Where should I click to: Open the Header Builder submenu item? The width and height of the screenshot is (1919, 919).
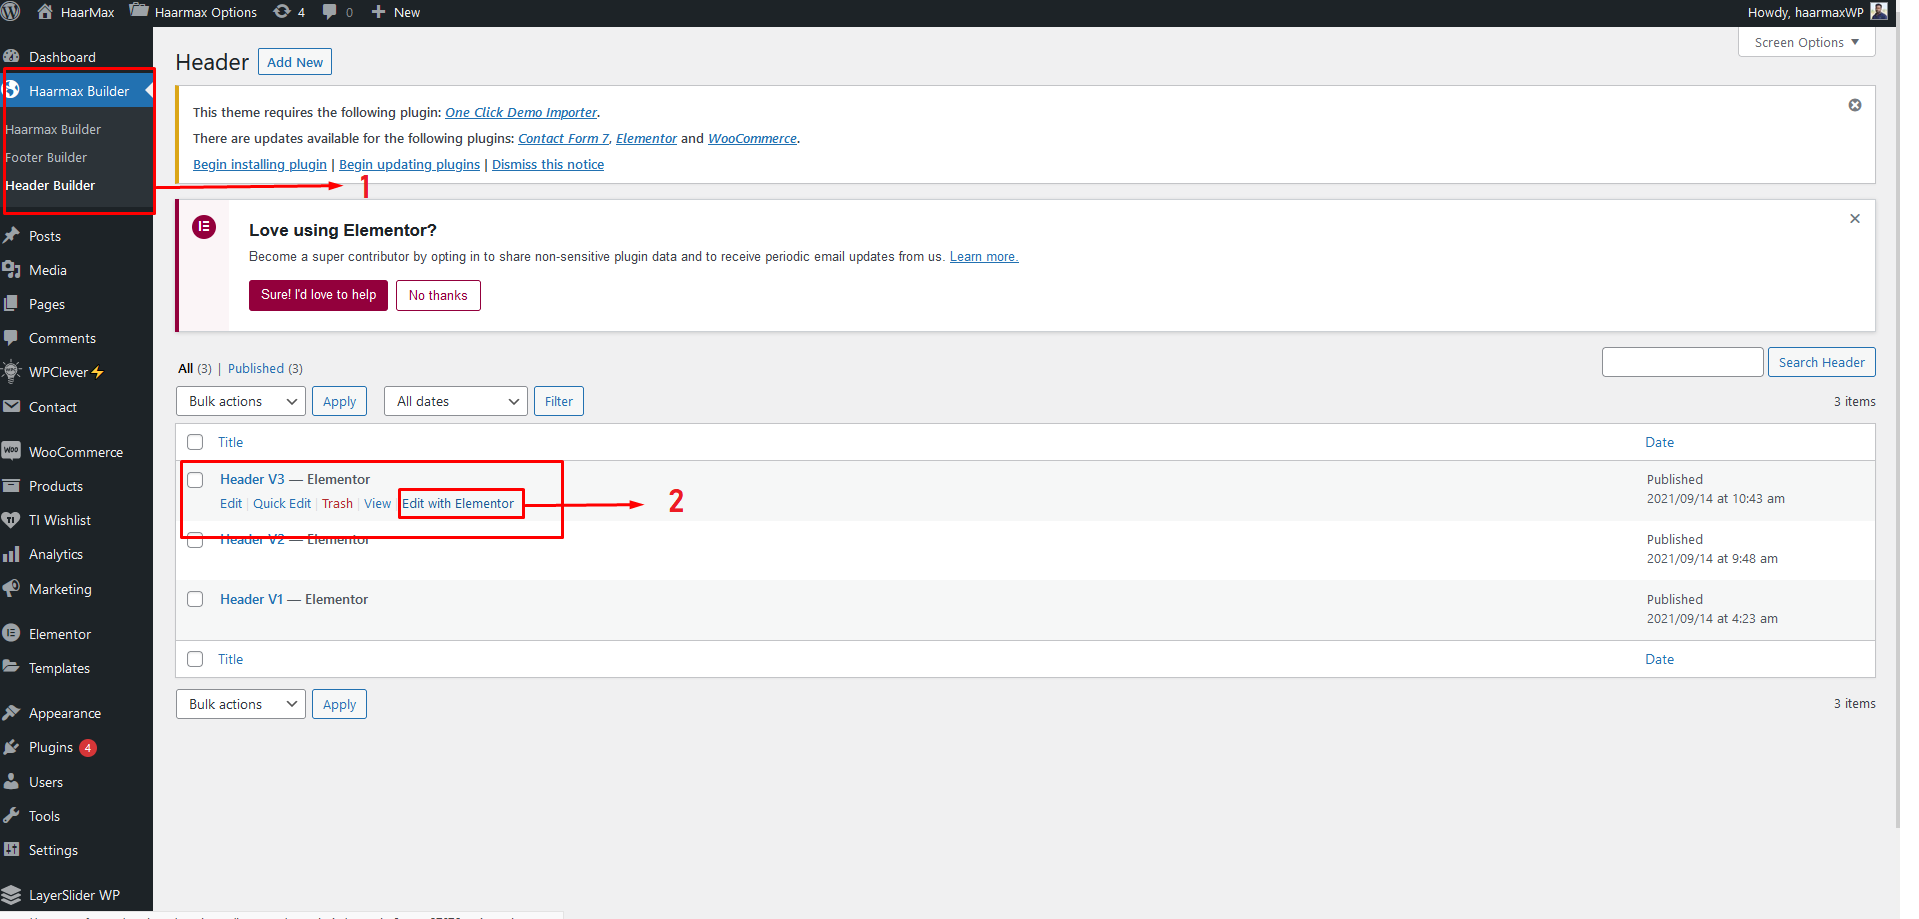pyautogui.click(x=50, y=185)
